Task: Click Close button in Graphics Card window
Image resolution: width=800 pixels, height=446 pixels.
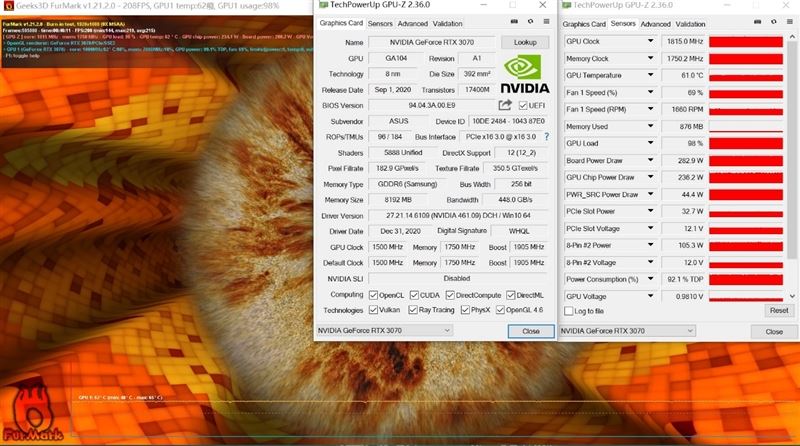Action: [531, 331]
